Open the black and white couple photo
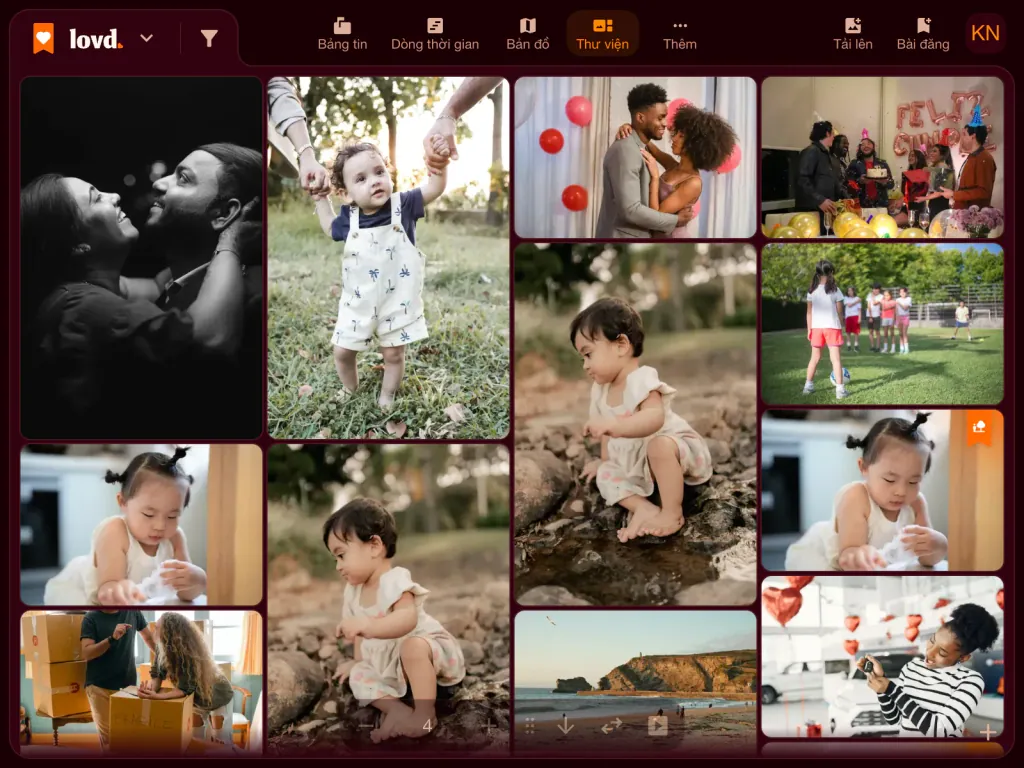Image resolution: width=1024 pixels, height=768 pixels. [141, 258]
